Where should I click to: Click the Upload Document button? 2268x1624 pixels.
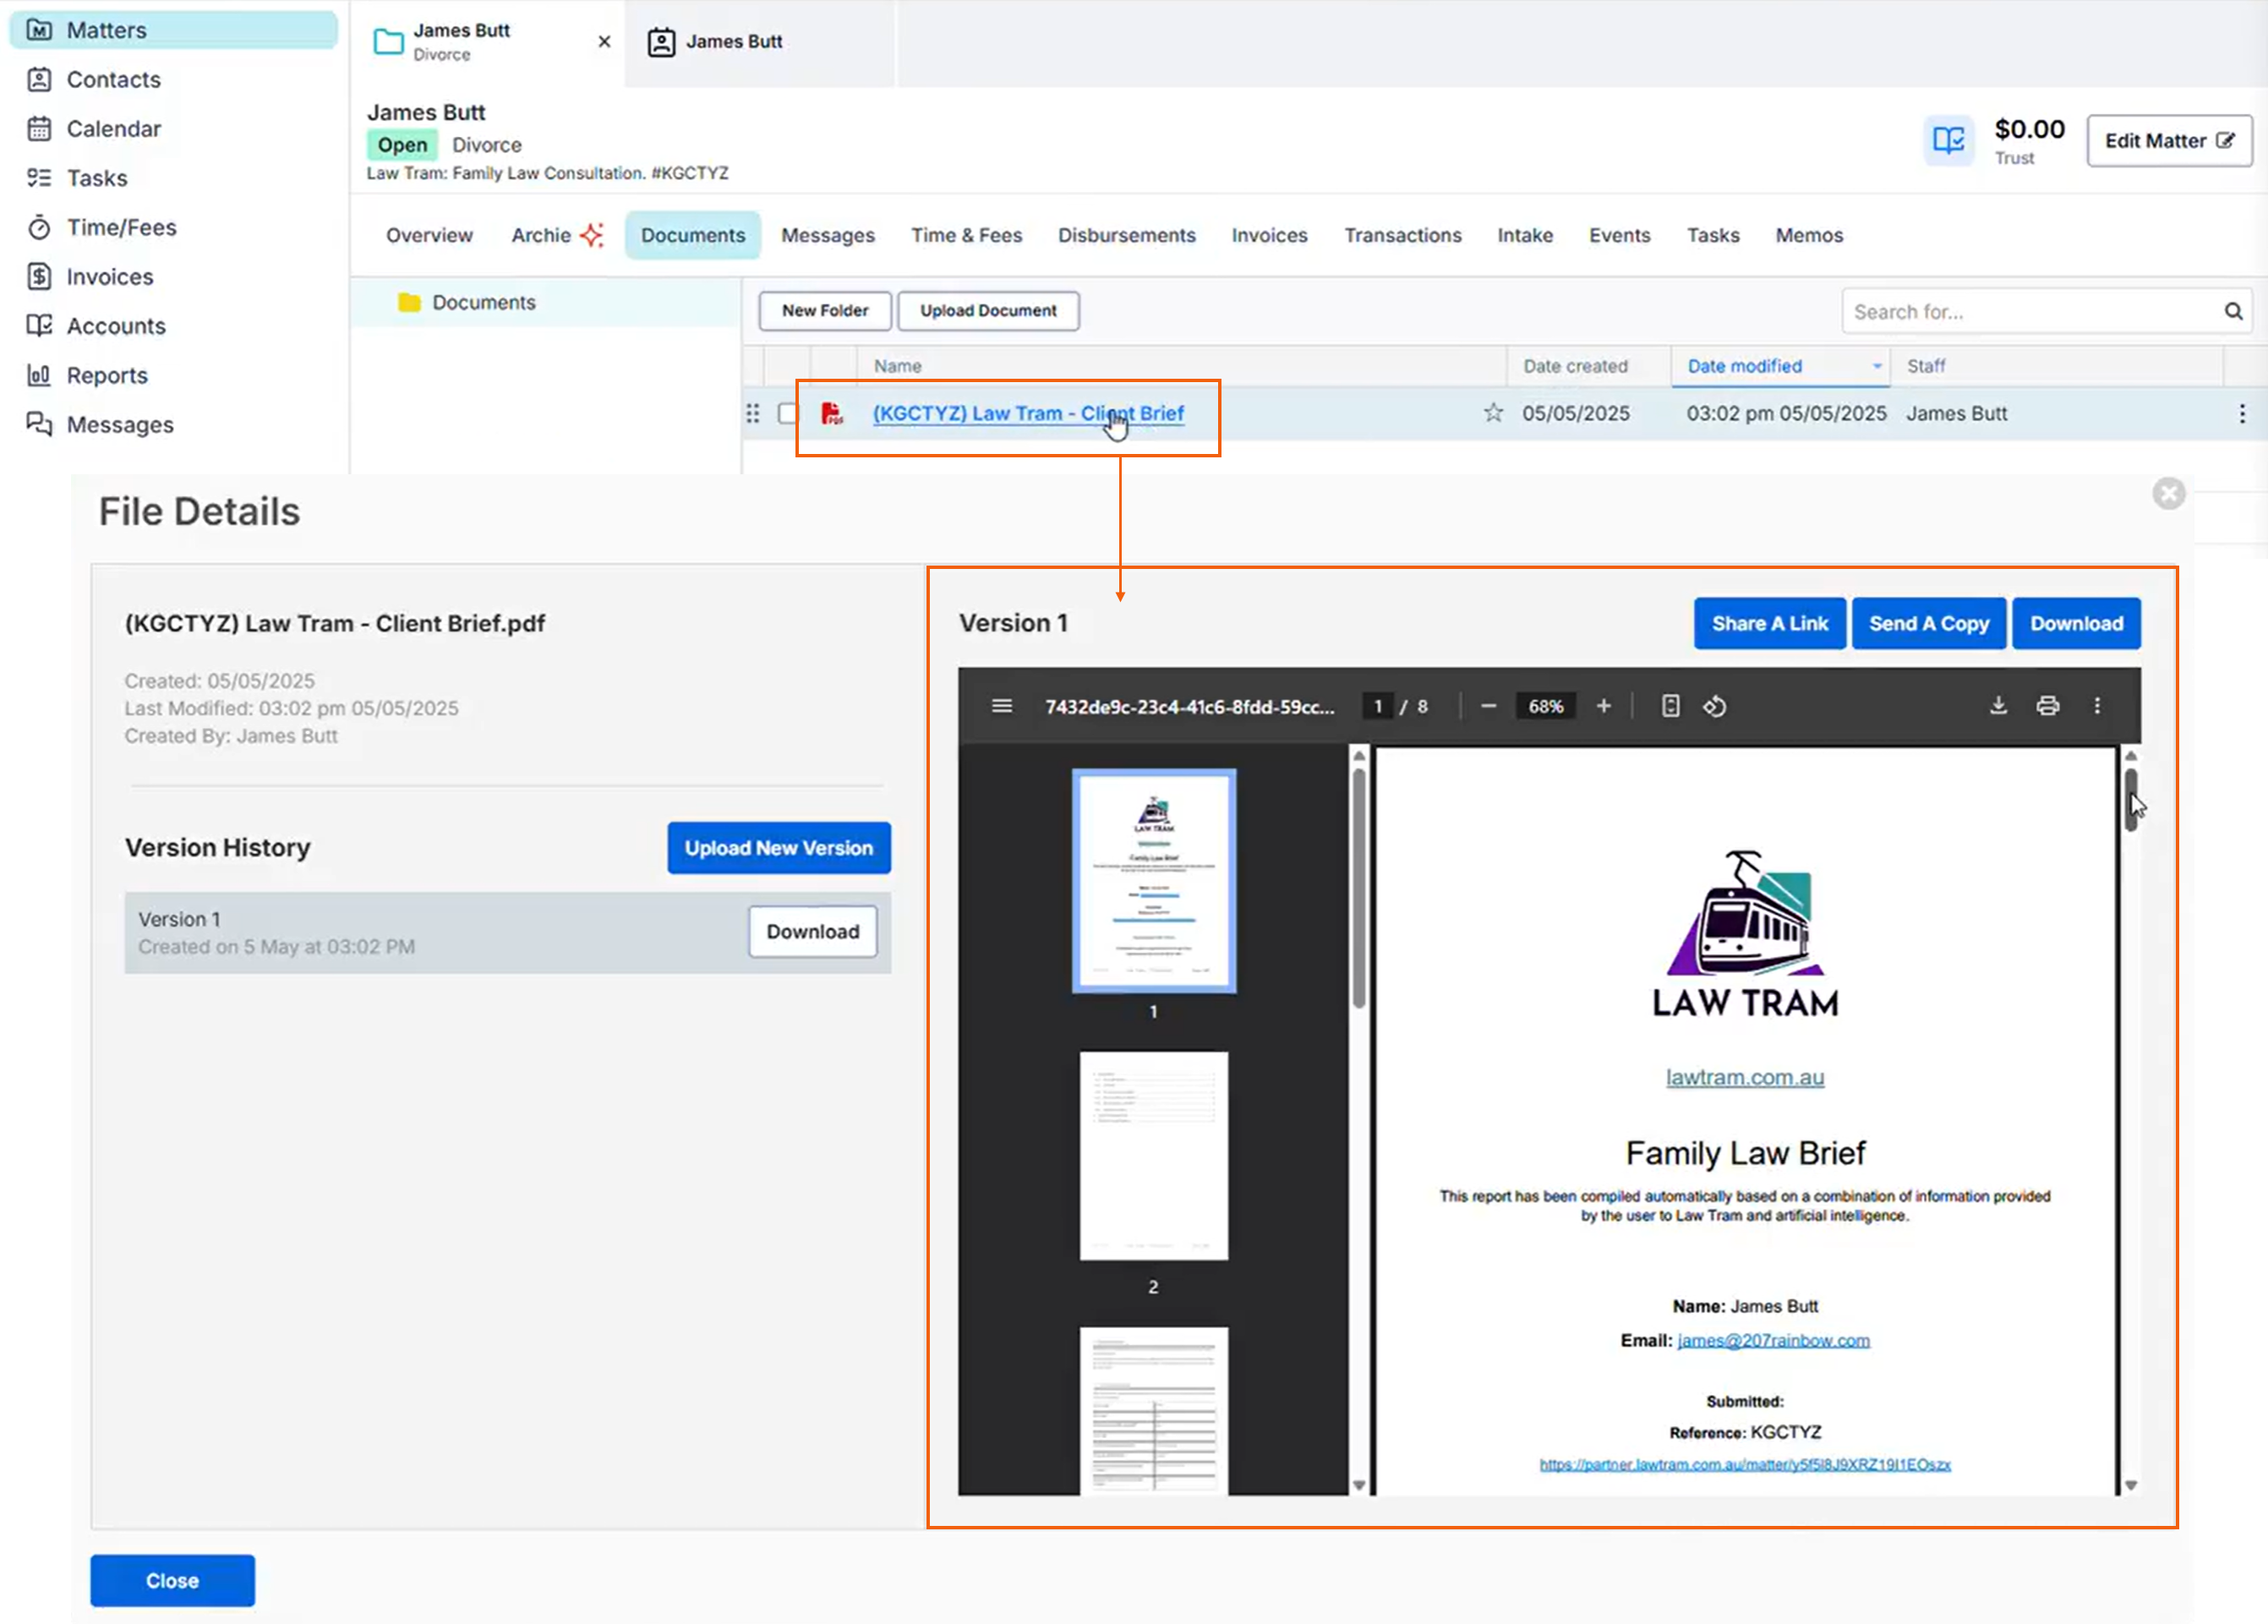tap(988, 311)
